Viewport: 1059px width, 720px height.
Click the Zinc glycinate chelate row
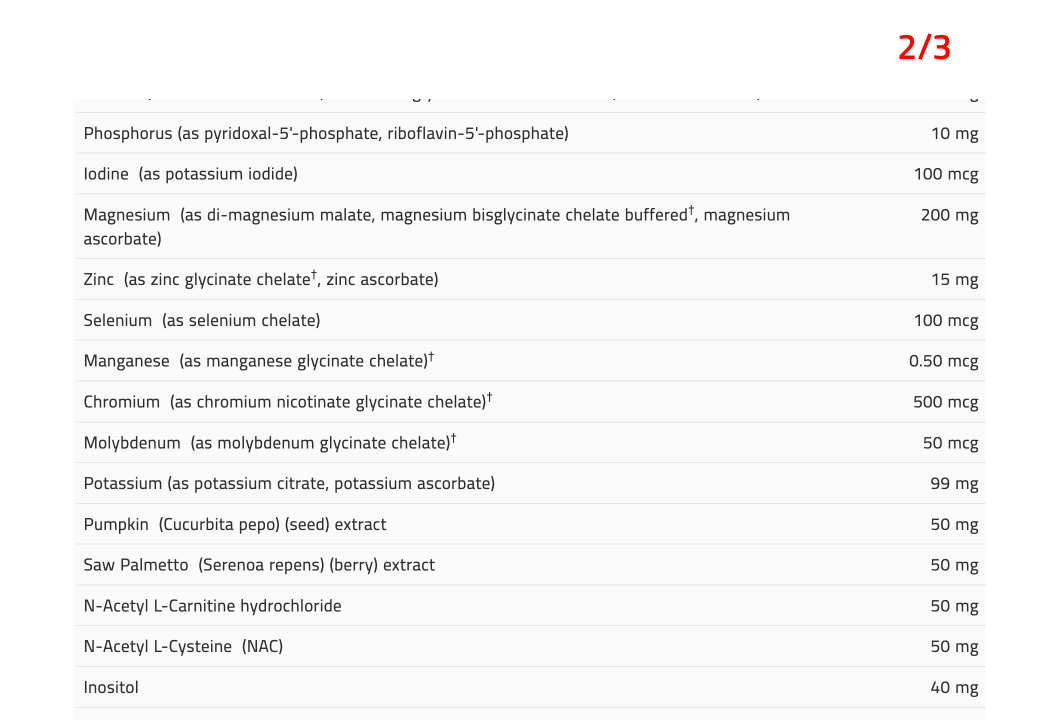coord(530,279)
